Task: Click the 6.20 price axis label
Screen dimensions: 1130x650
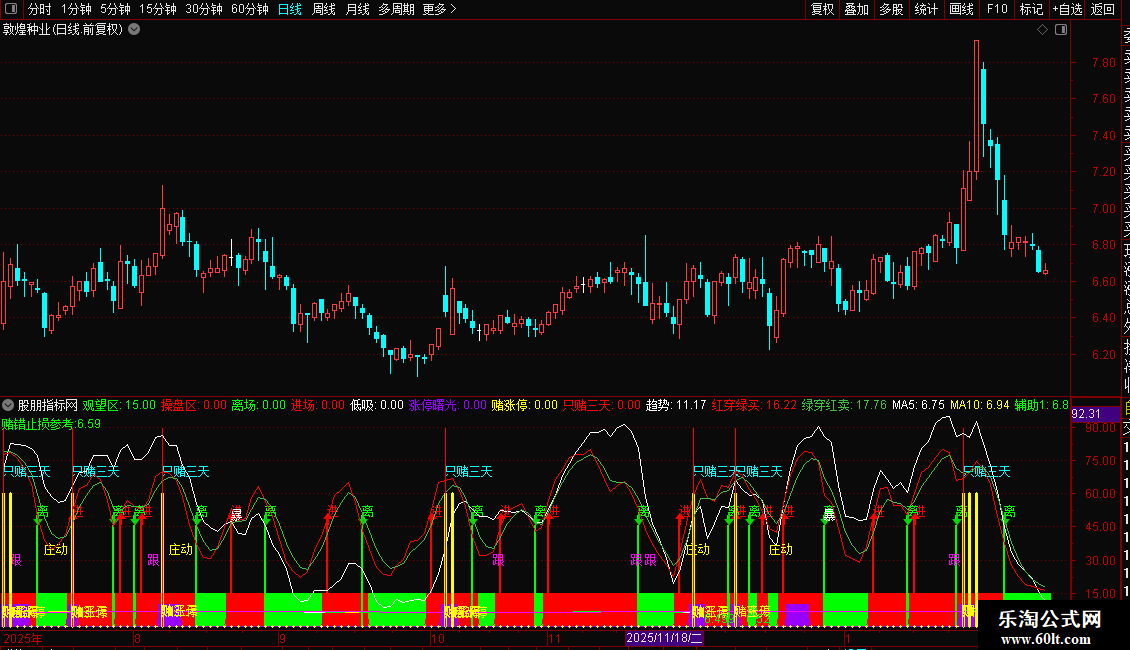Action: [1103, 355]
